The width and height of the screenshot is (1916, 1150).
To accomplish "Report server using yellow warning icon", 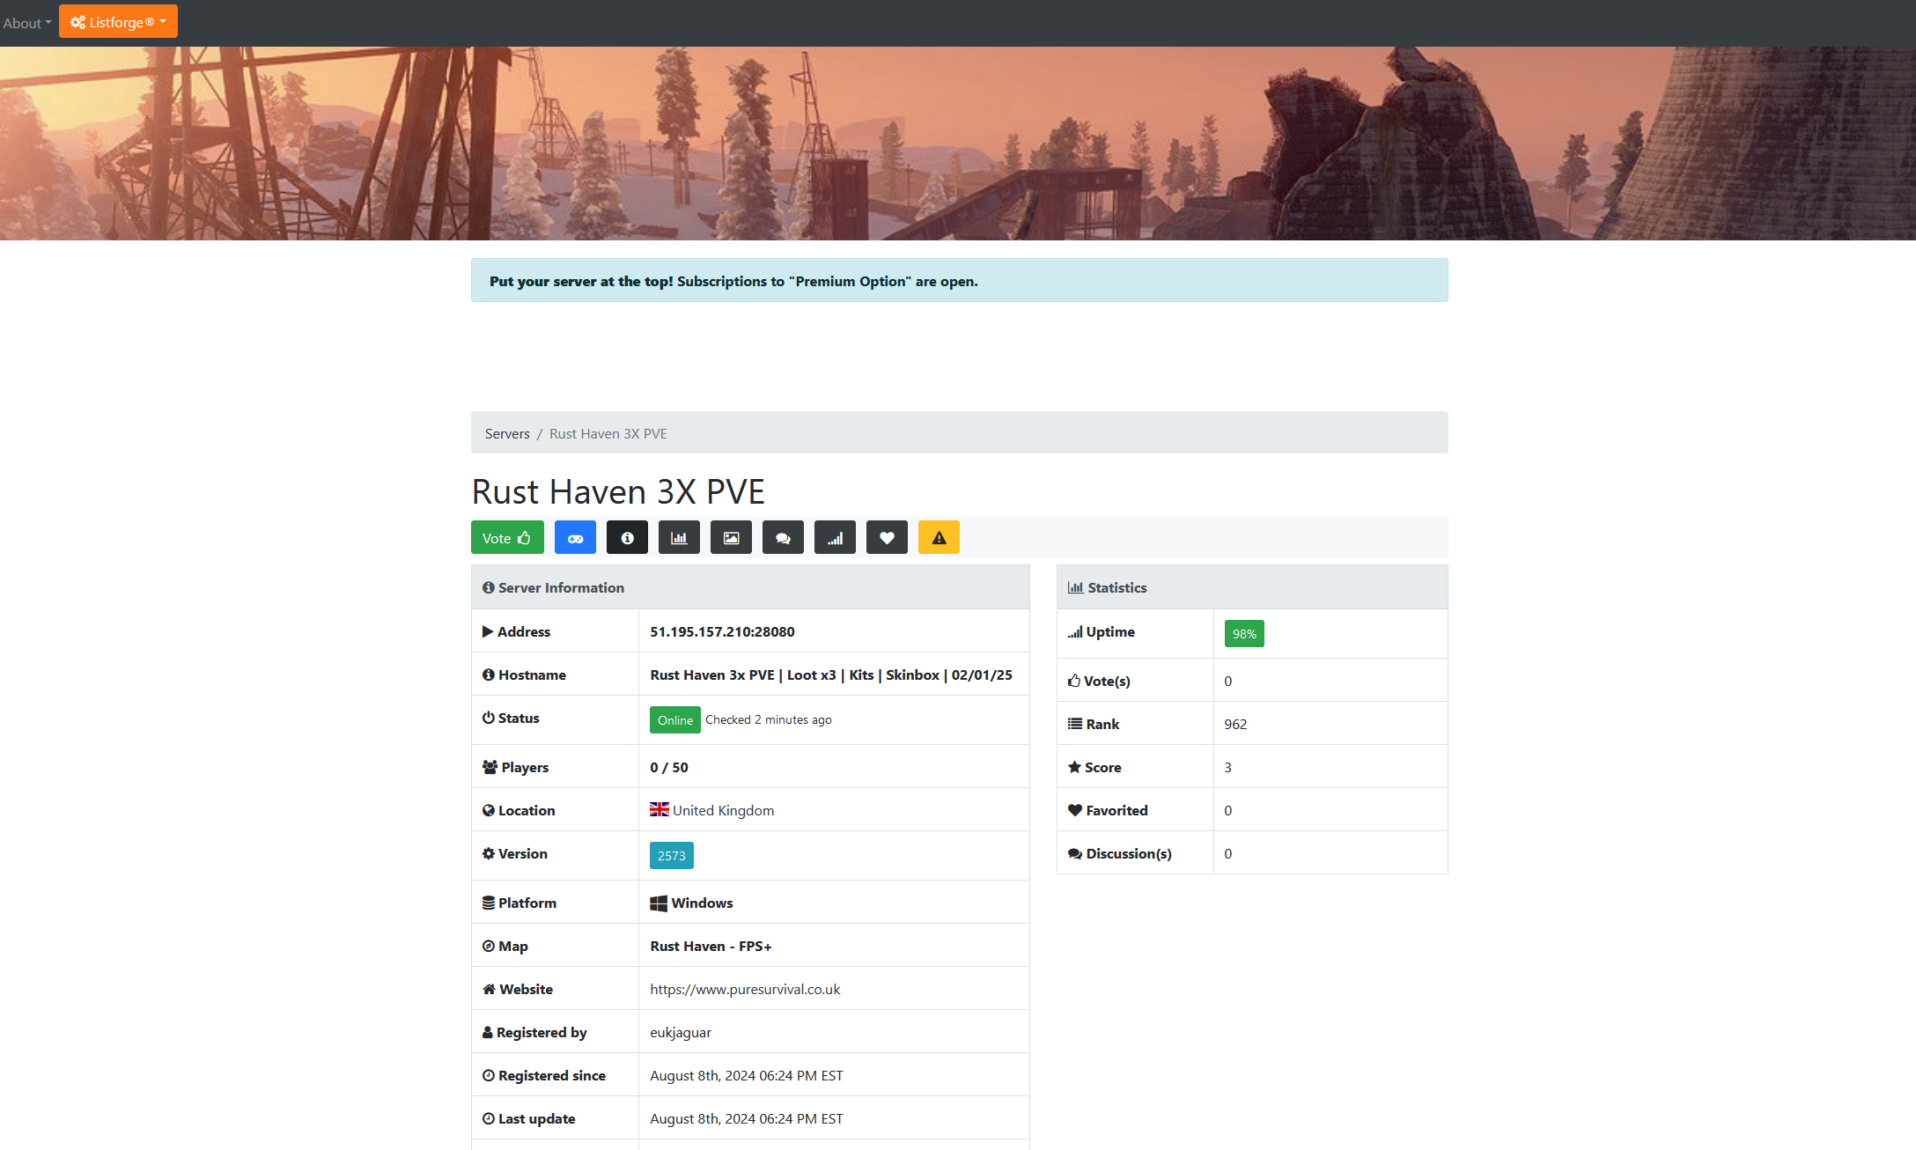I will (x=939, y=538).
